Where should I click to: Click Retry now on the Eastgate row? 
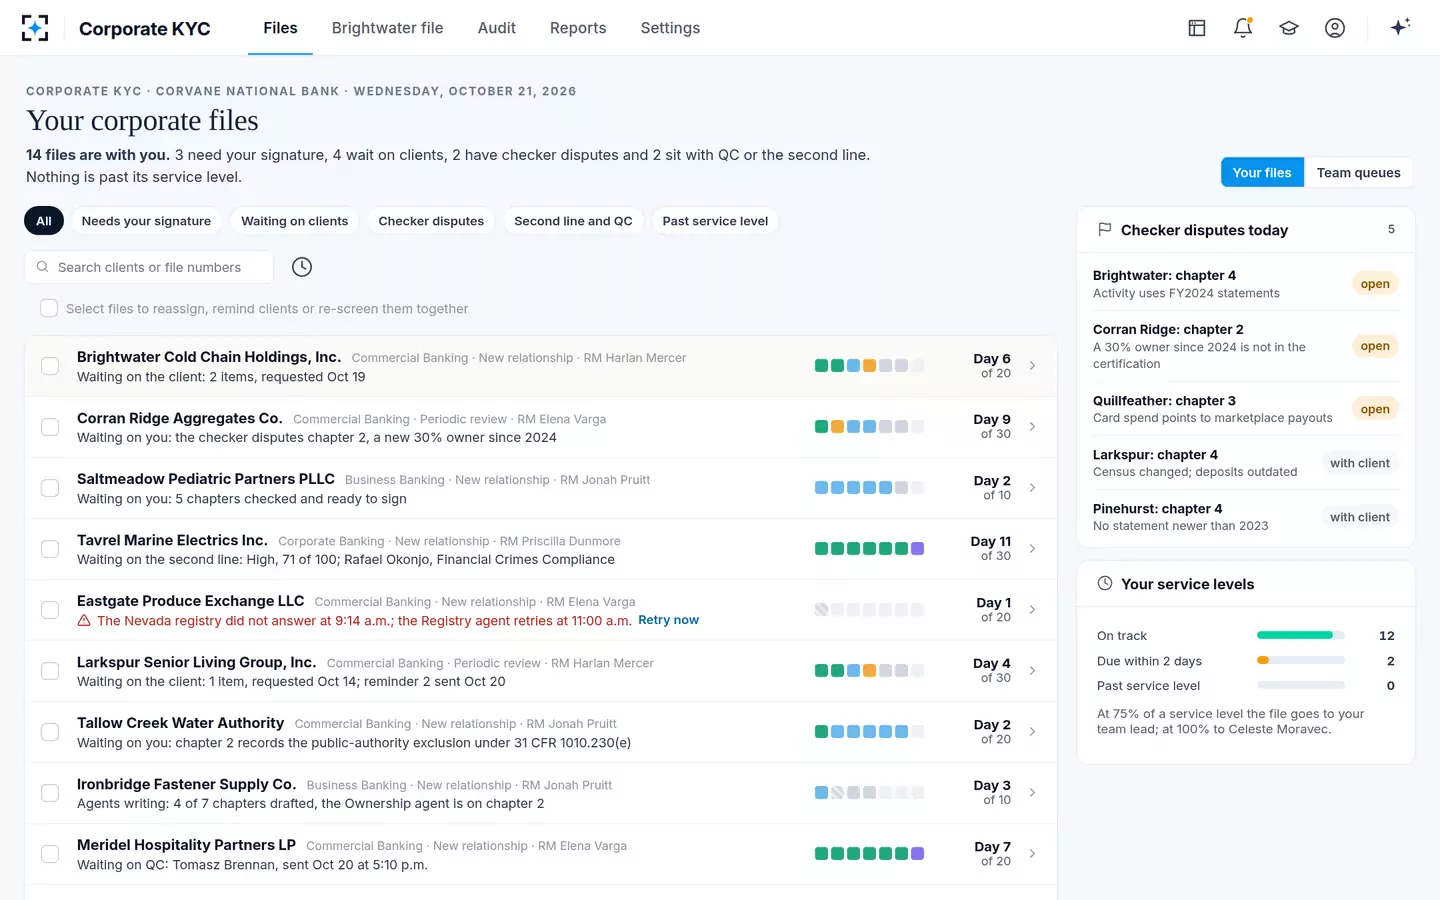668,620
